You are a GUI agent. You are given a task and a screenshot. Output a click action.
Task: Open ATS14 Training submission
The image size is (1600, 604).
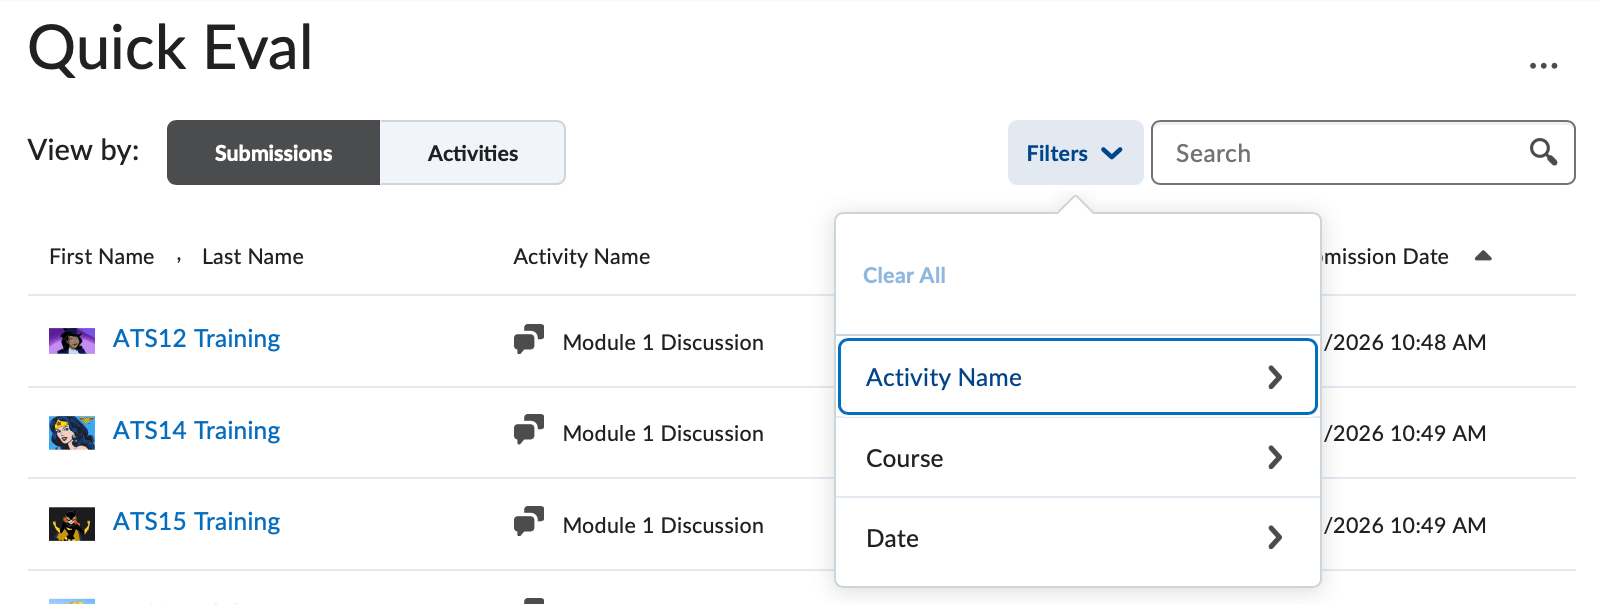196,431
